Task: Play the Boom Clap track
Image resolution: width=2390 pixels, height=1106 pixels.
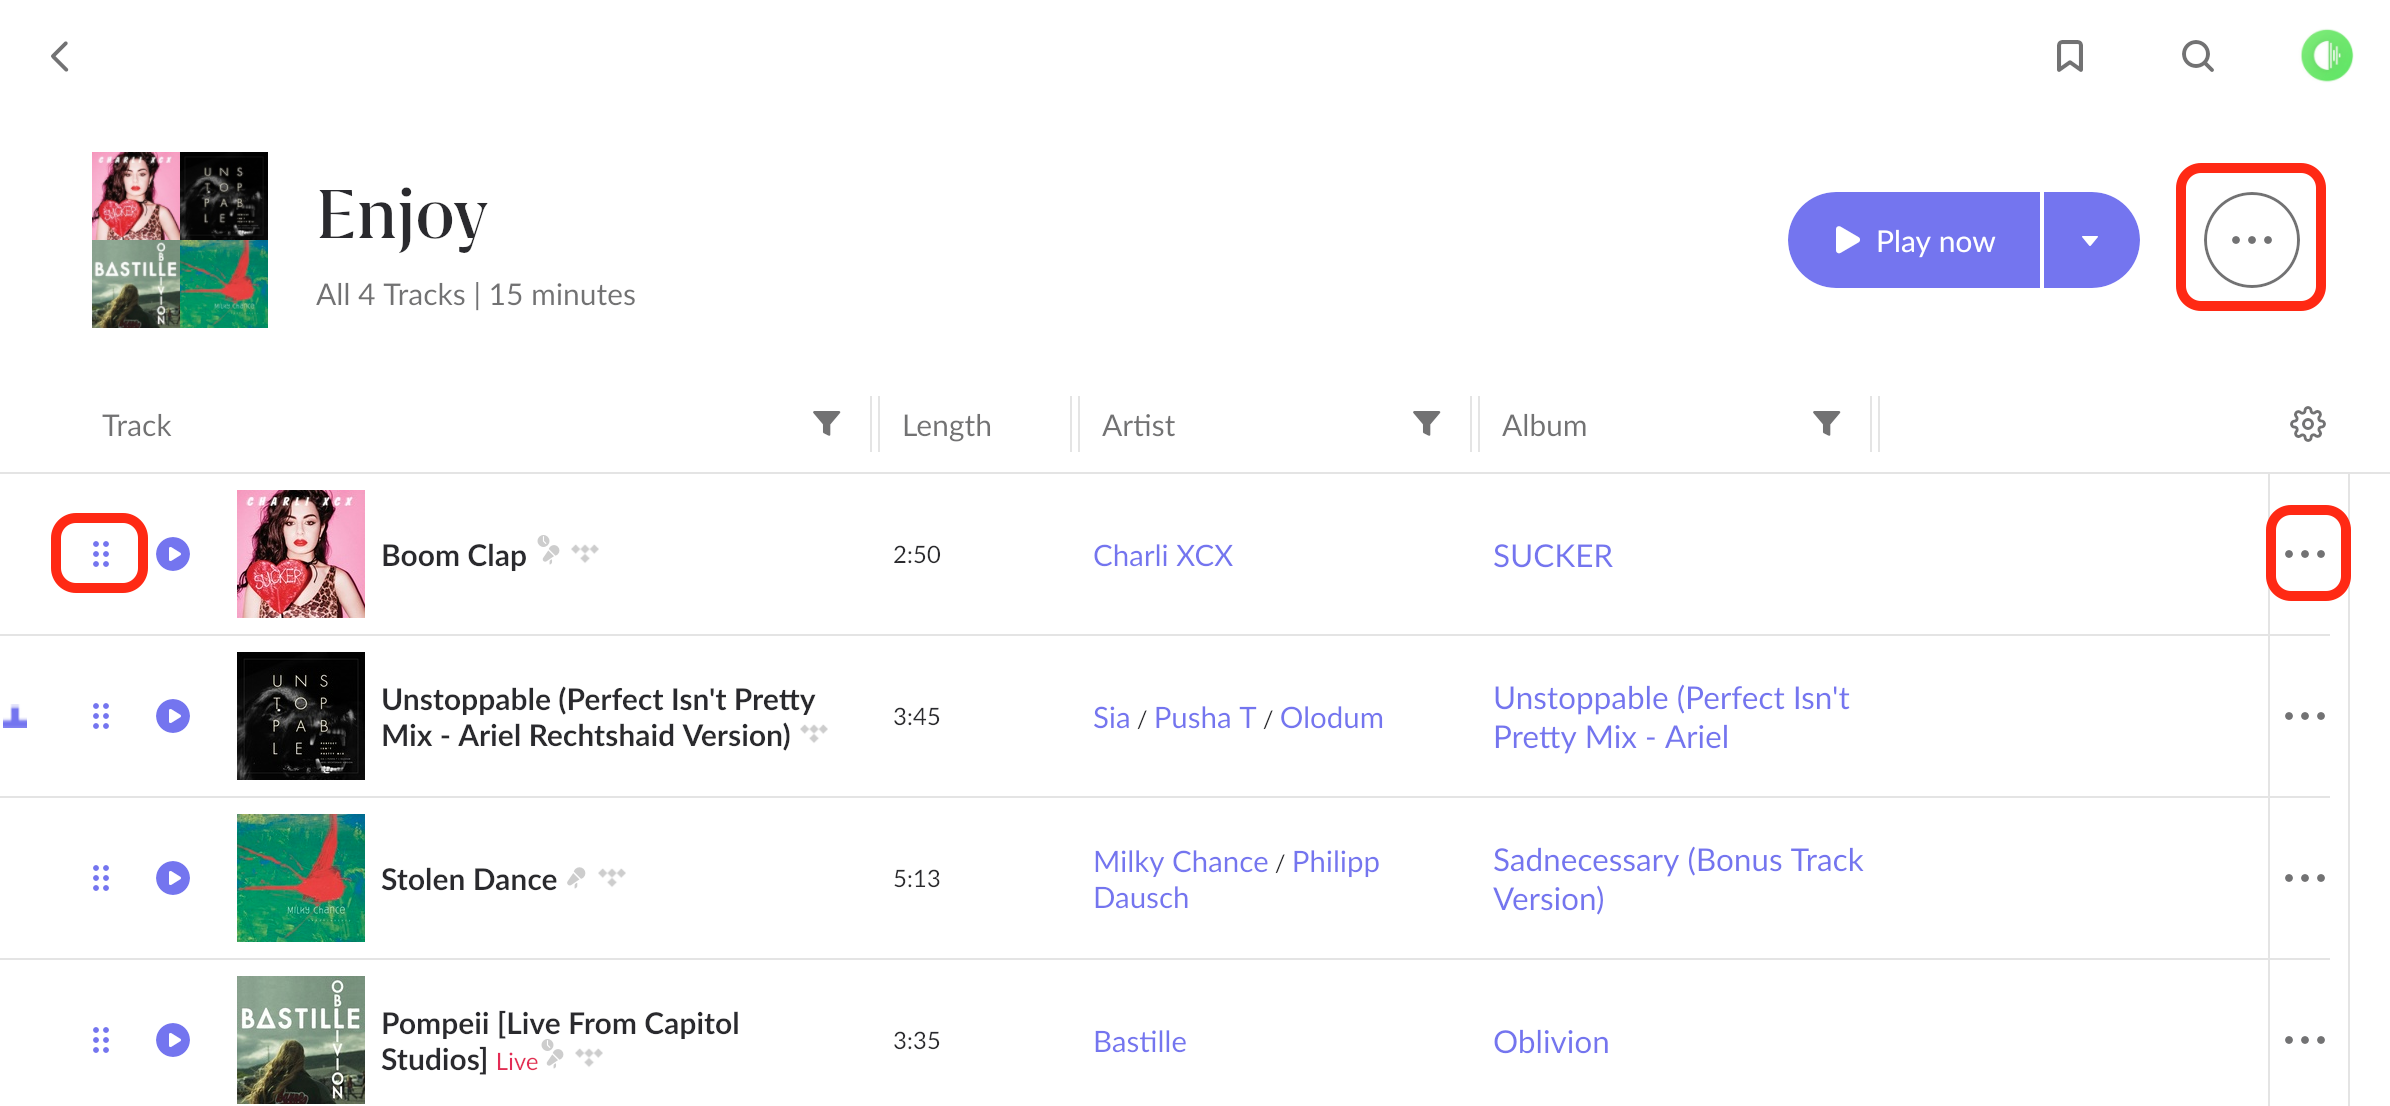Action: 173,554
